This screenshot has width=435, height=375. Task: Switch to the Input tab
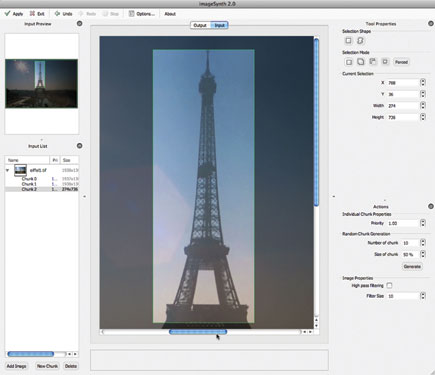(219, 25)
